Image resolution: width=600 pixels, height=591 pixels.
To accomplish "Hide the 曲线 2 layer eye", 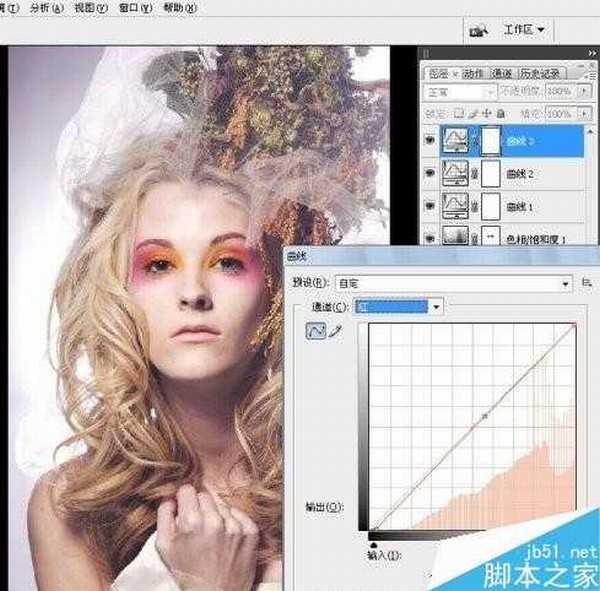I will pyautogui.click(x=430, y=173).
